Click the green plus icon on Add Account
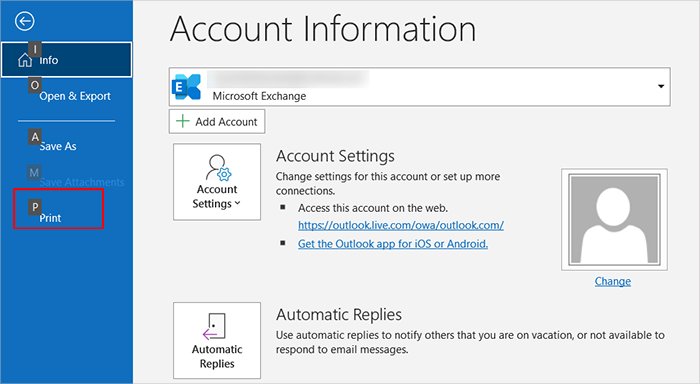This screenshot has width=700, height=384. click(183, 121)
